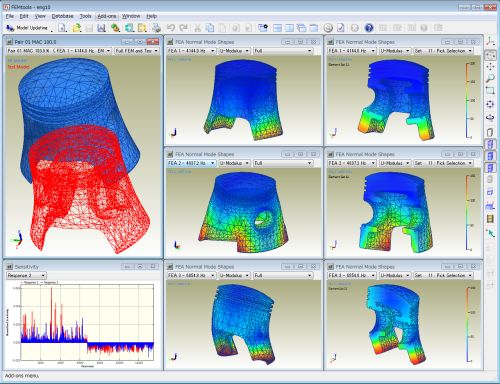
Task: Click the New document toolbar icon
Action: pyautogui.click(x=62, y=28)
